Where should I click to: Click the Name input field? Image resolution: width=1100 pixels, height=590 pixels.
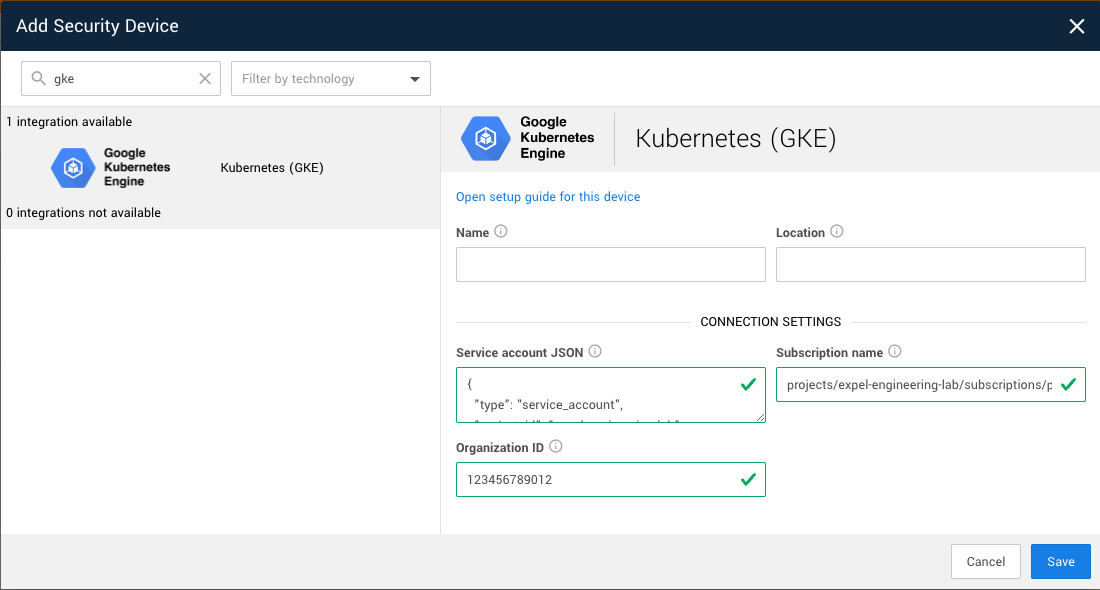tap(610, 264)
